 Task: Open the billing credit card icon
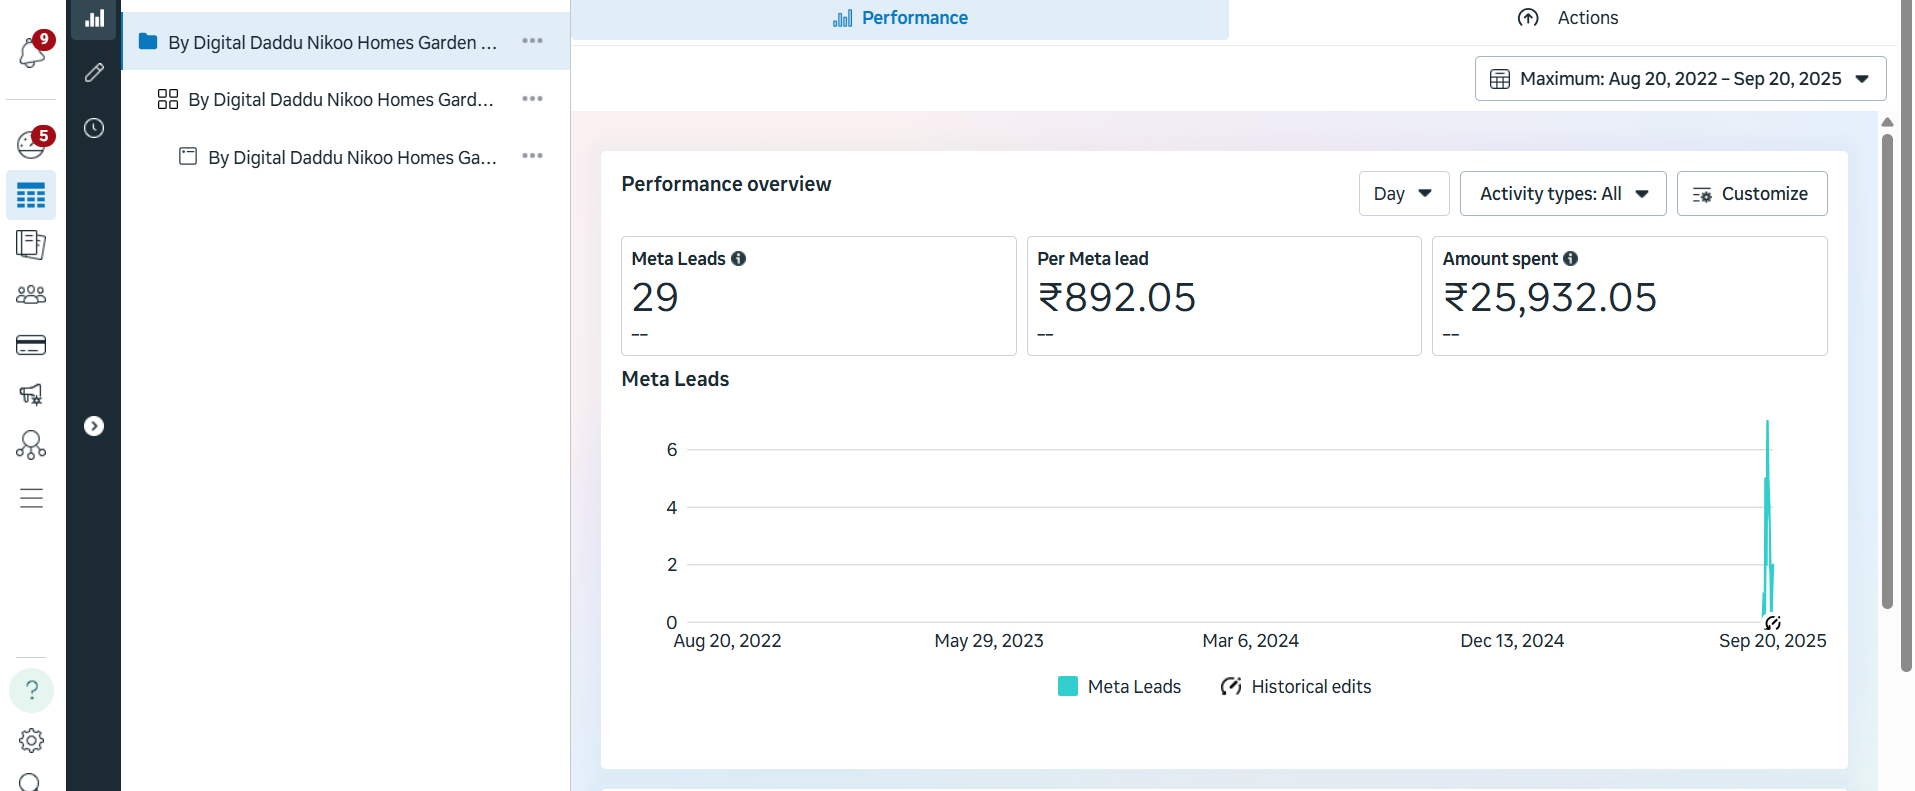31,345
